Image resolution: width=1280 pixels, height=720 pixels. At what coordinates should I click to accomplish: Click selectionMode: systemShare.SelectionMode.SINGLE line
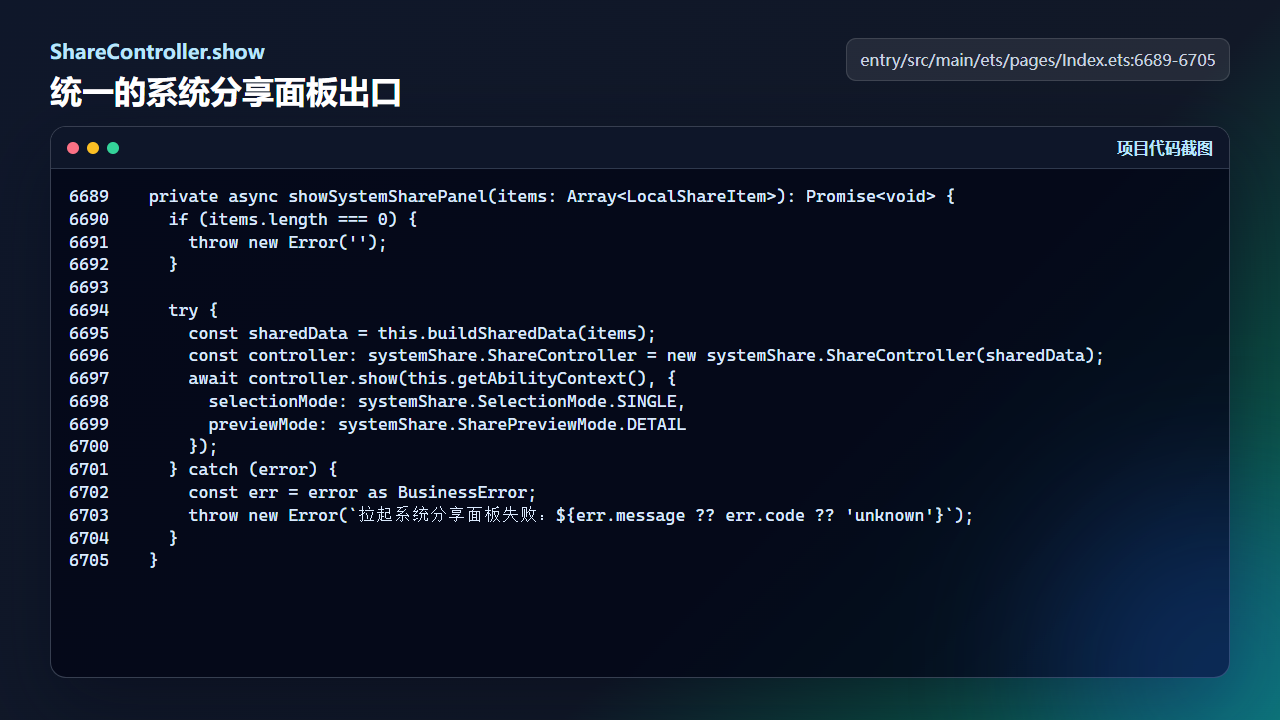click(447, 401)
